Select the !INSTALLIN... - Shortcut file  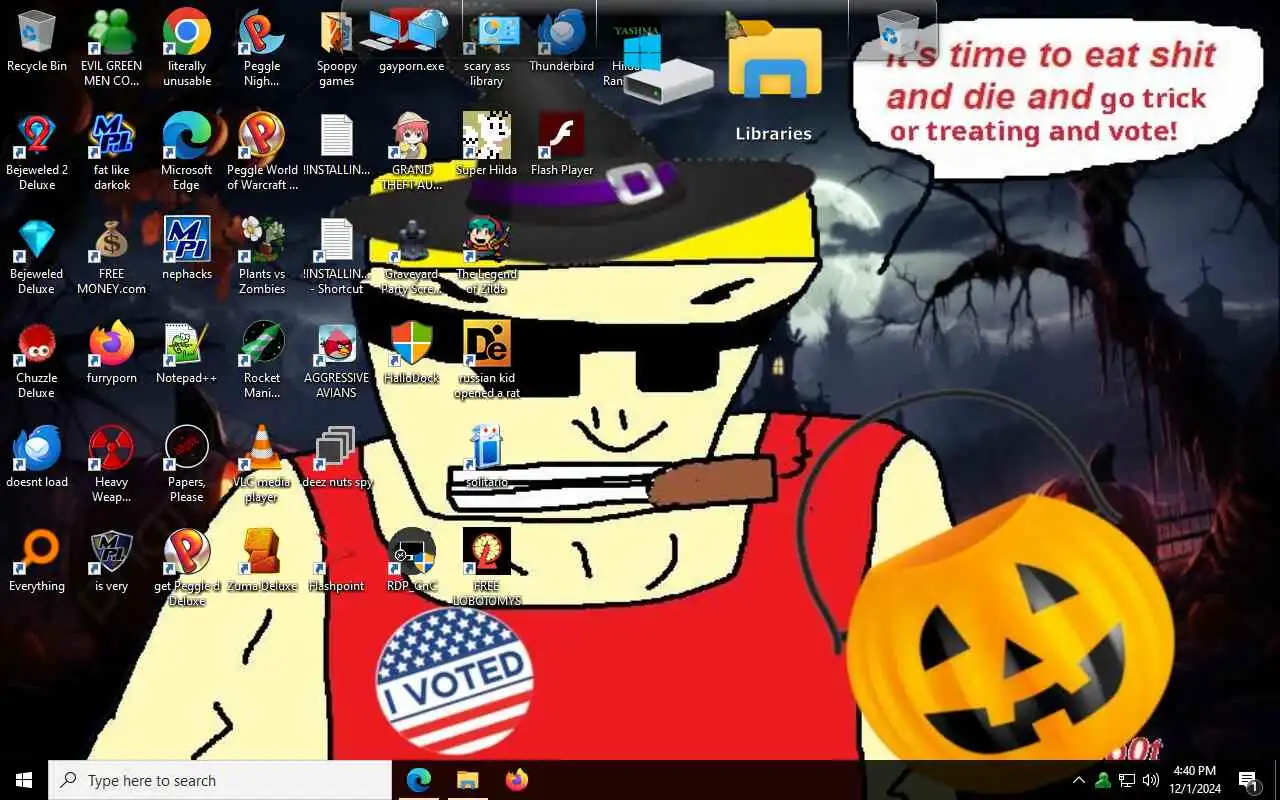[x=337, y=256]
